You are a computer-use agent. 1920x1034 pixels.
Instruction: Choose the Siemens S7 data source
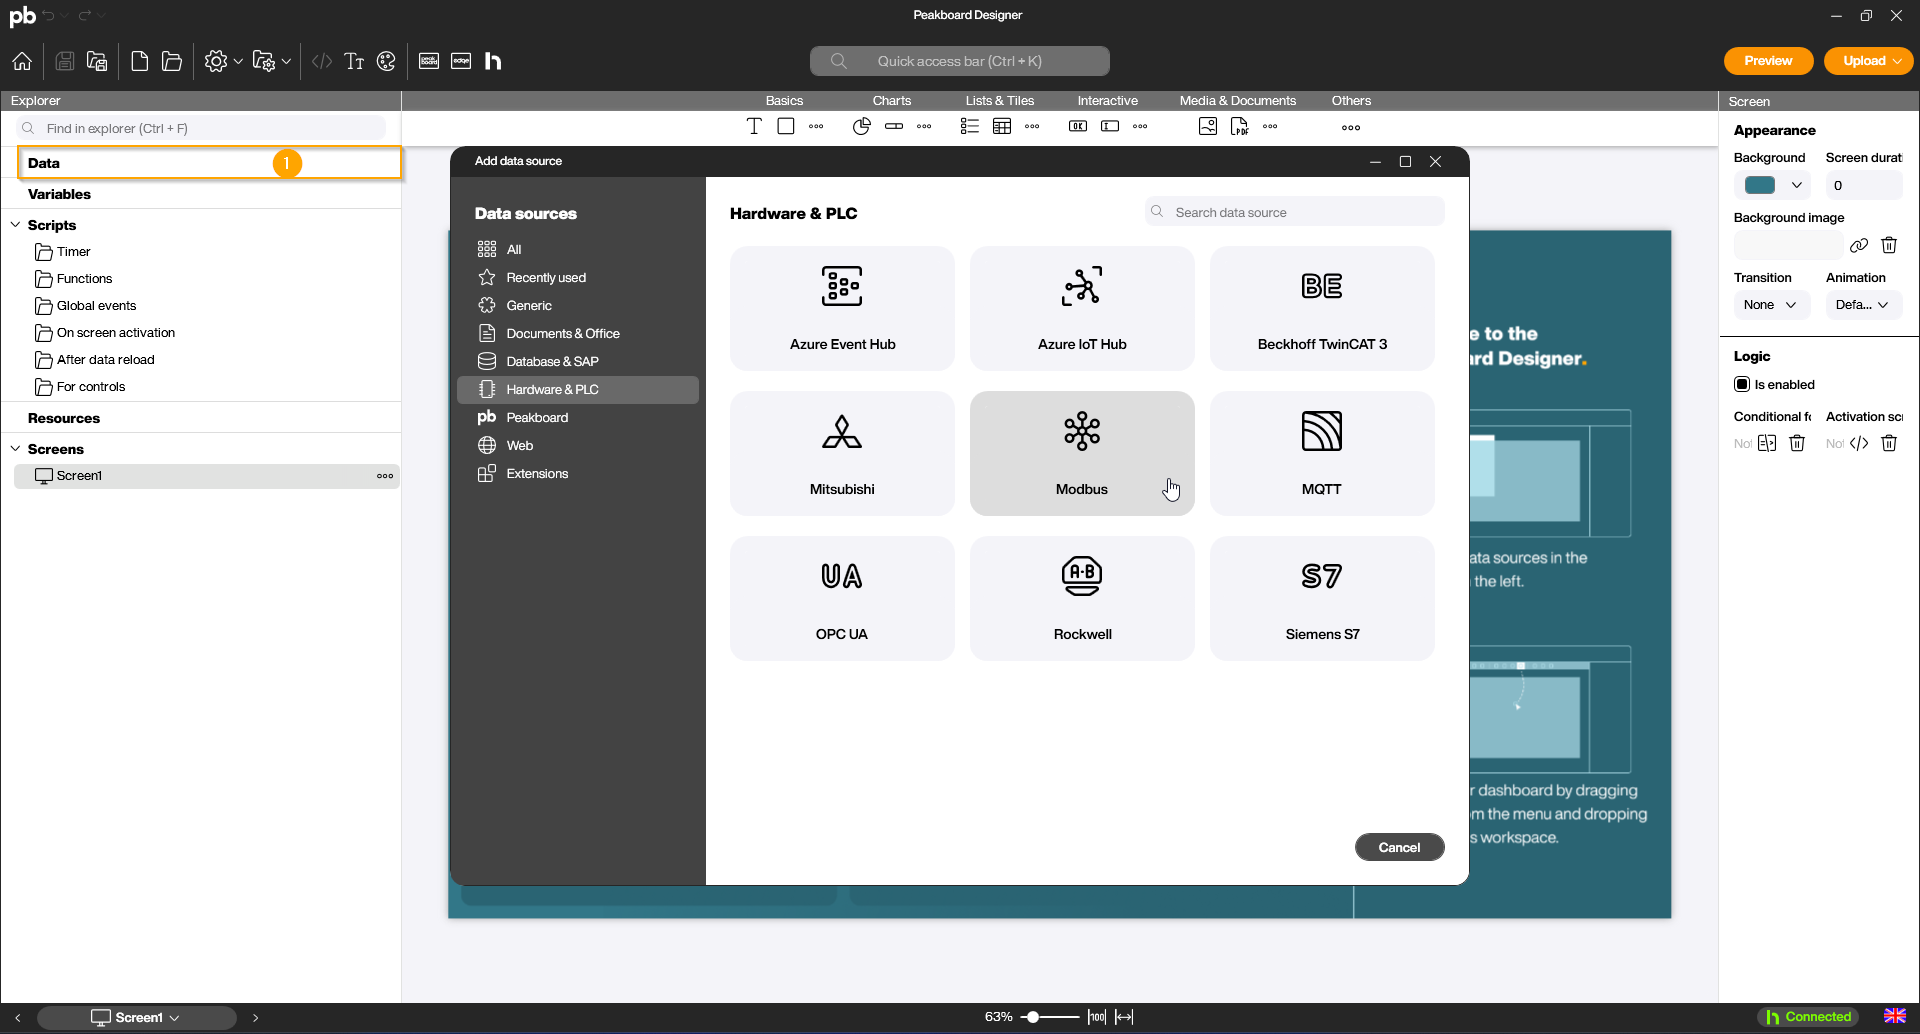point(1322,598)
